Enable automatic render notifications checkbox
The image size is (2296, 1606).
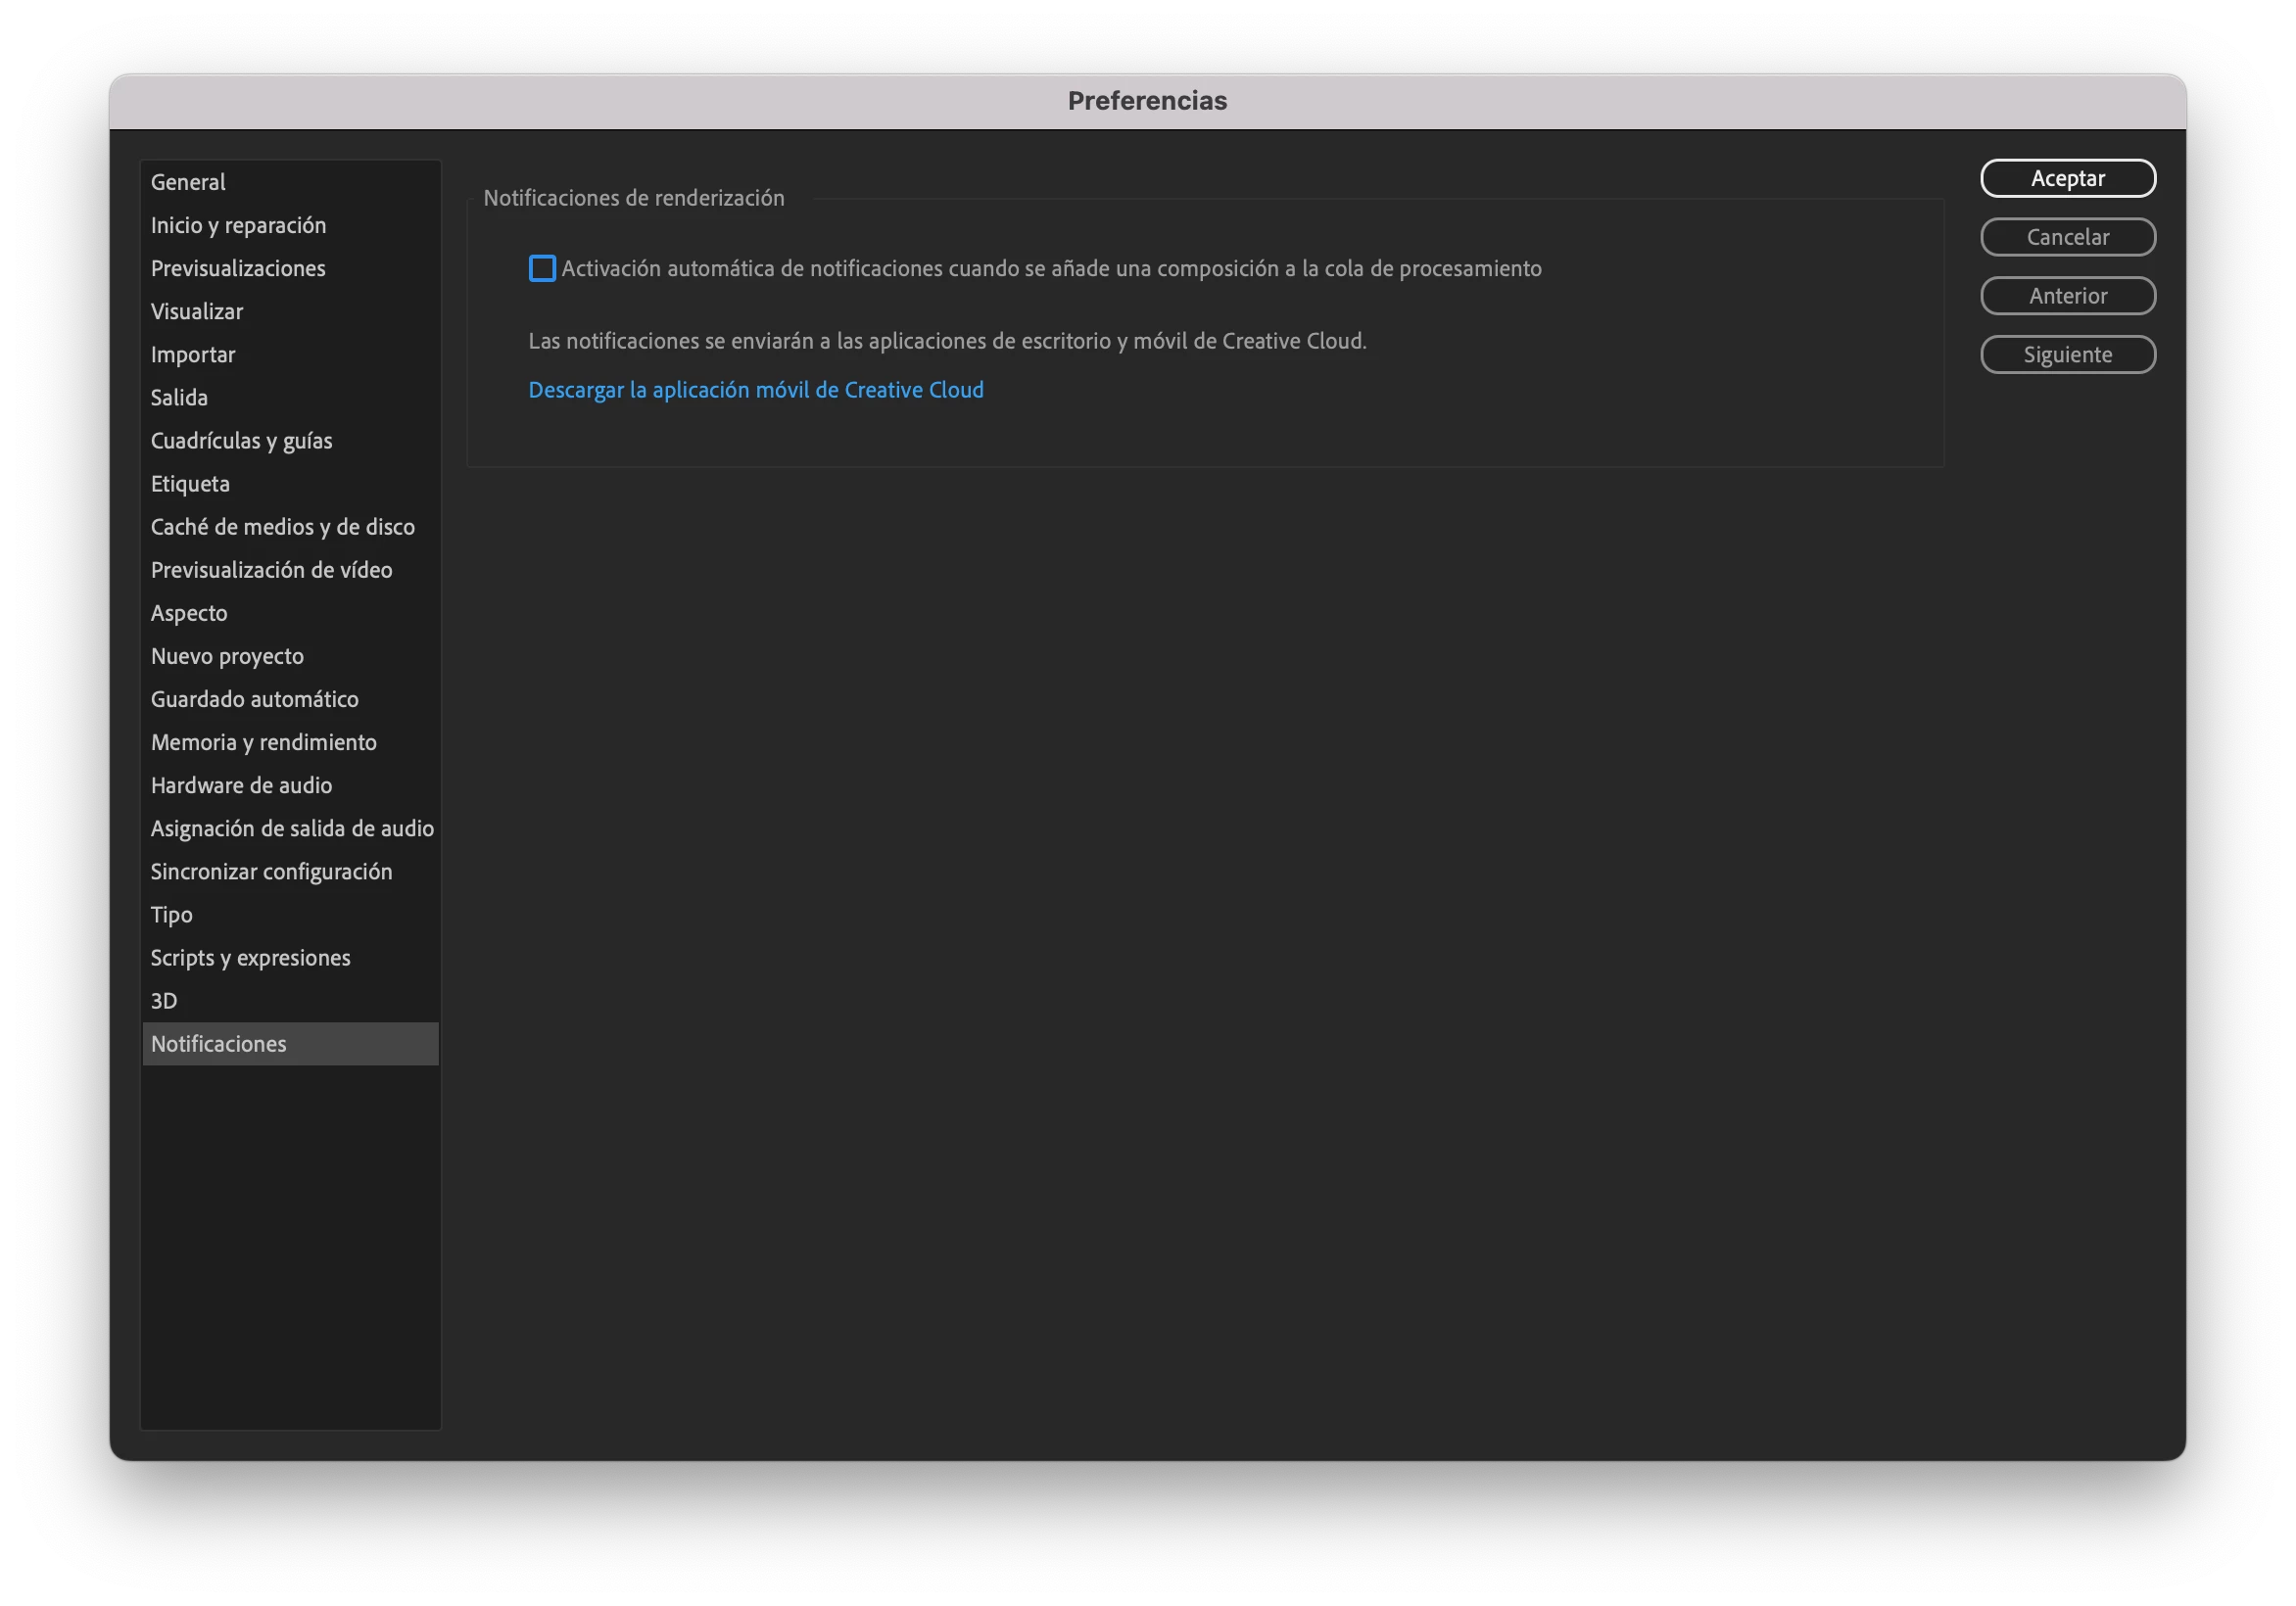click(542, 269)
